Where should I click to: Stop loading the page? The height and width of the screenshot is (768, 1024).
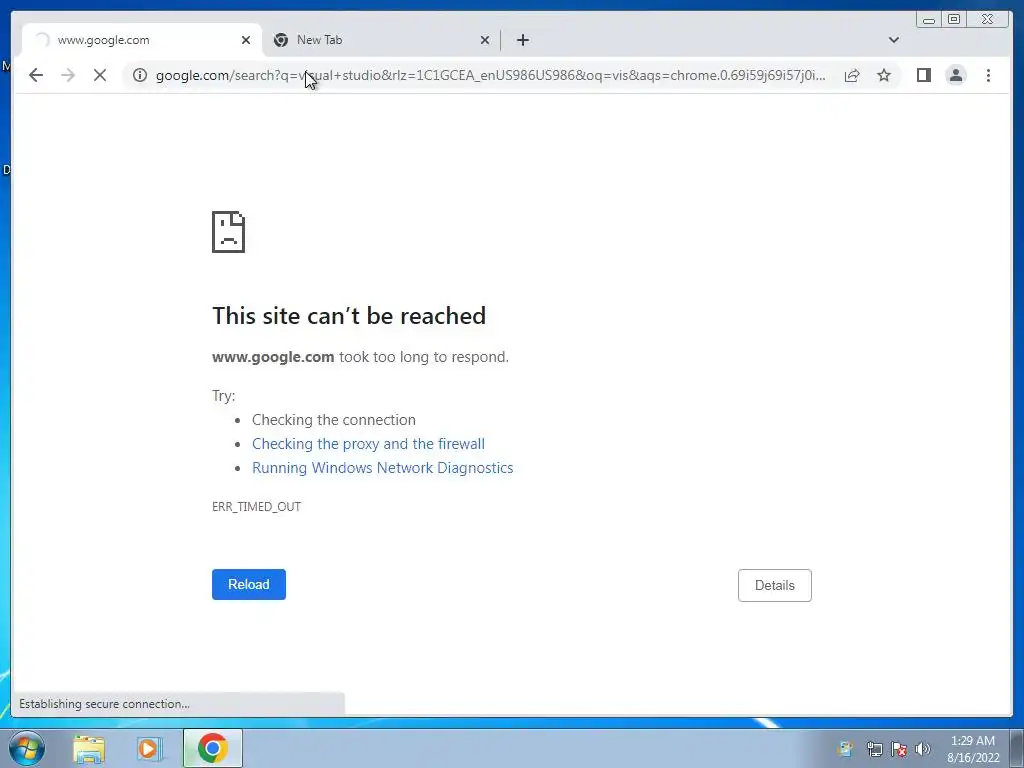click(x=100, y=75)
